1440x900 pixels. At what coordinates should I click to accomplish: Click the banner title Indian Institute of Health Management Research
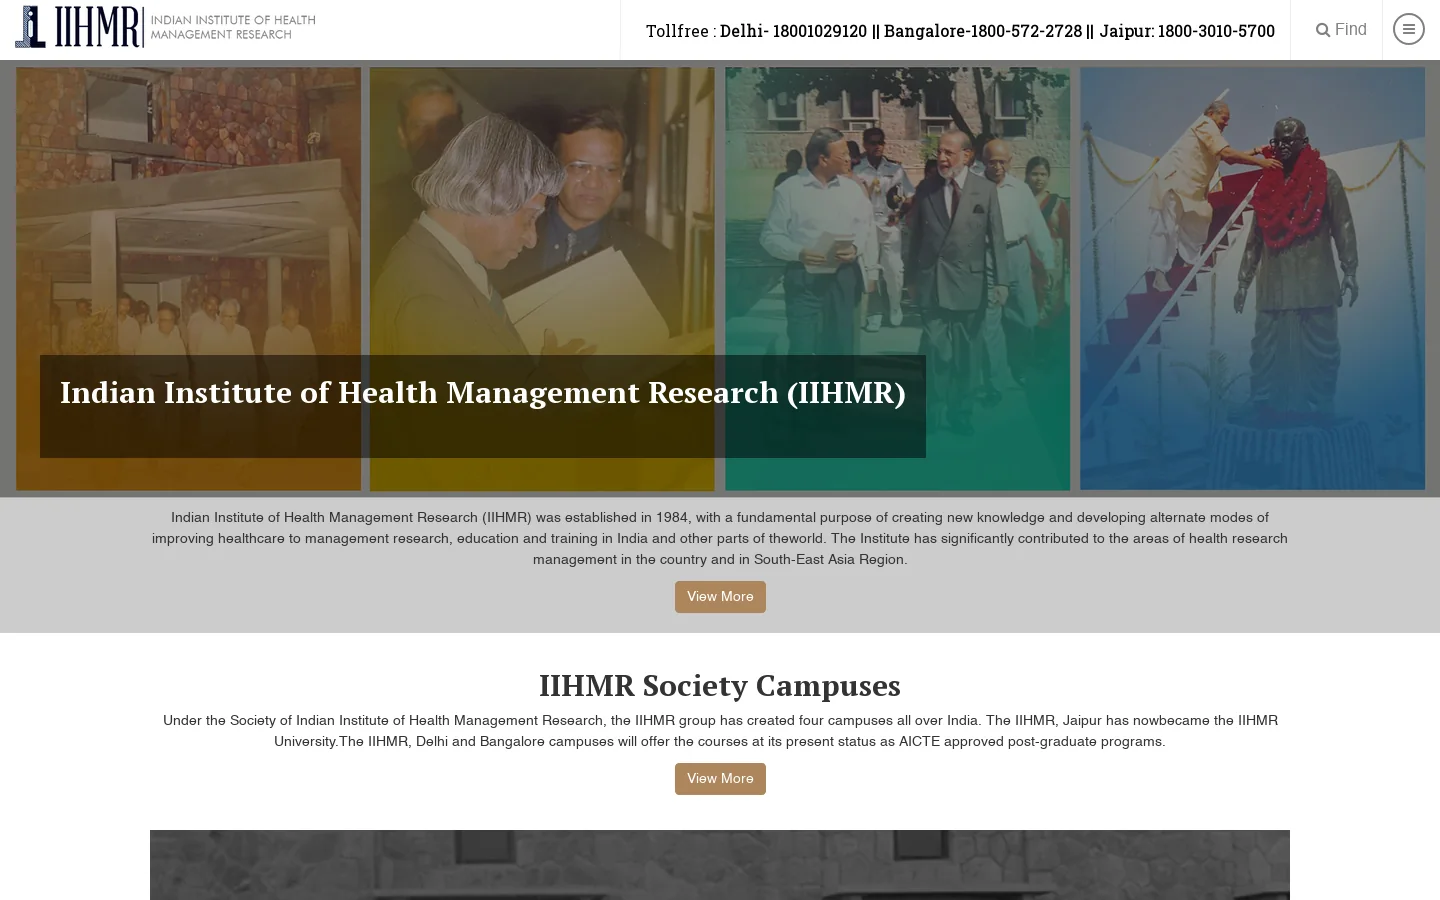483,393
